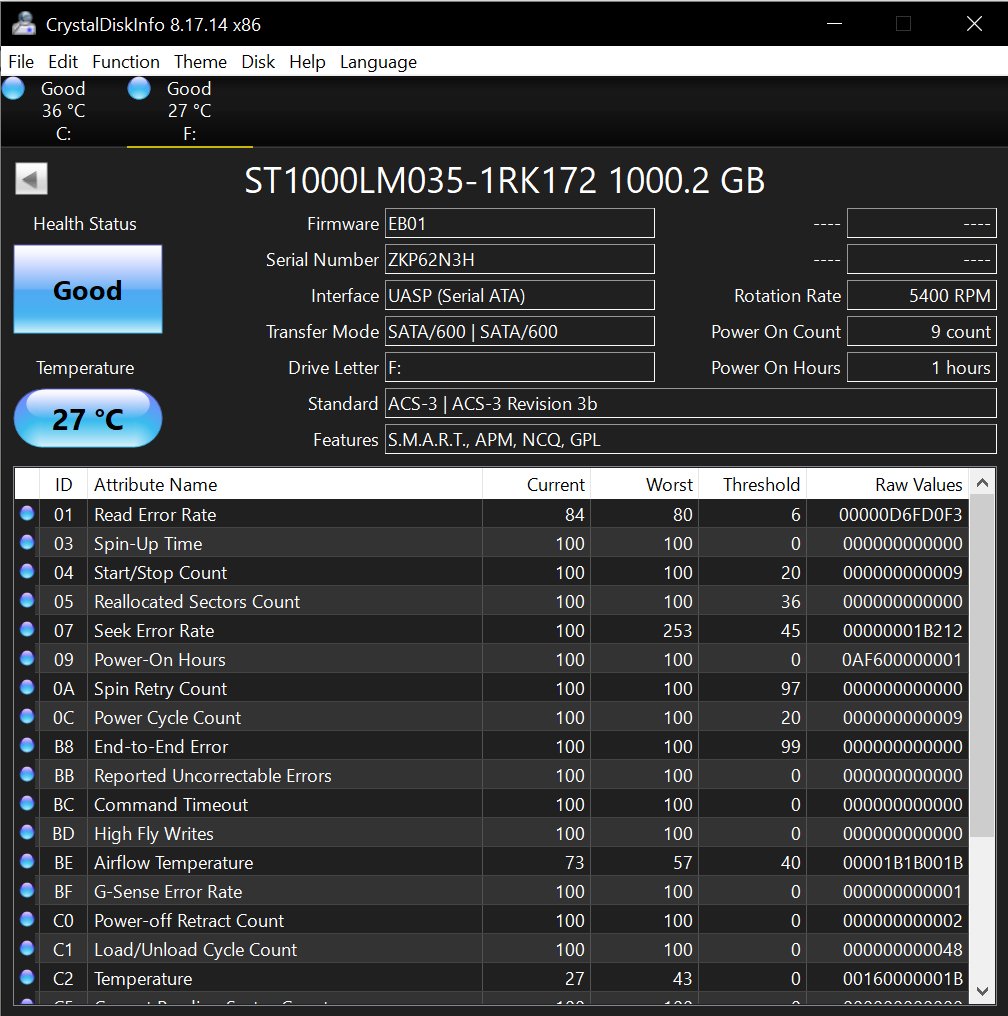Click the status dot for Load/Unload Cycle Count
Viewport: 1008px width, 1016px height.
(27, 948)
